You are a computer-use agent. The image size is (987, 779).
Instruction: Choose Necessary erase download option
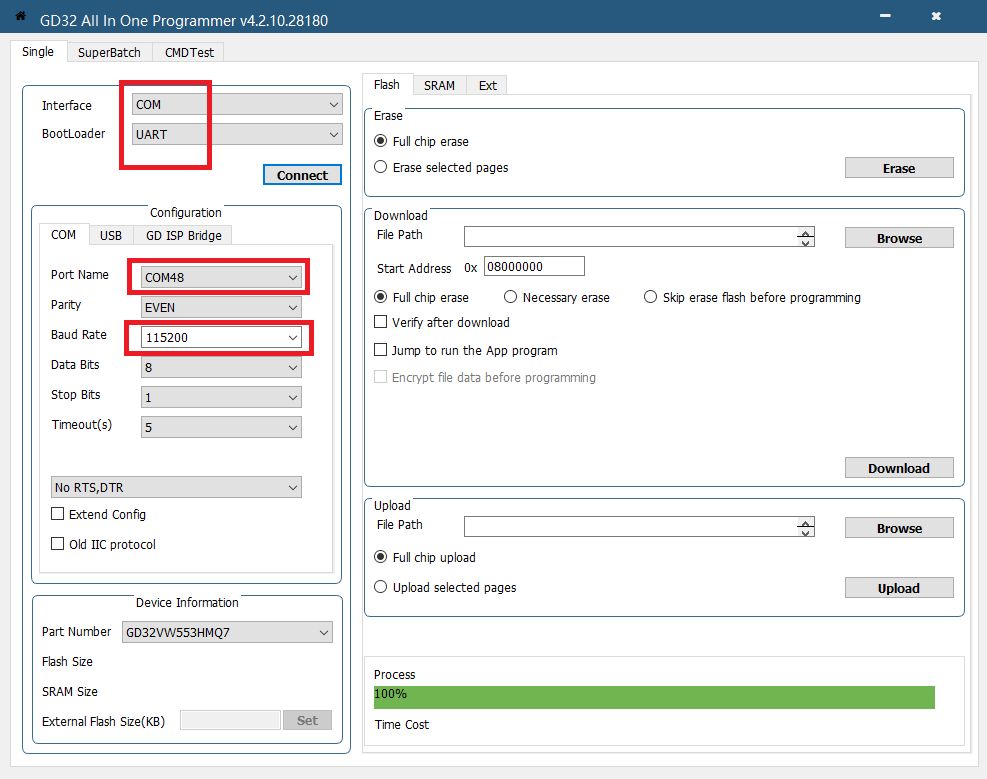click(510, 297)
